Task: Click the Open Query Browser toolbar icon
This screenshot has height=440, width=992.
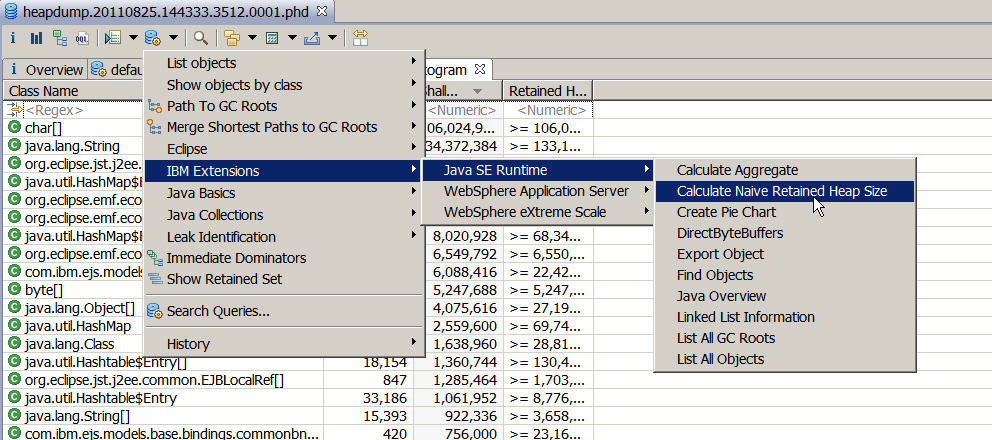Action: click(152, 38)
